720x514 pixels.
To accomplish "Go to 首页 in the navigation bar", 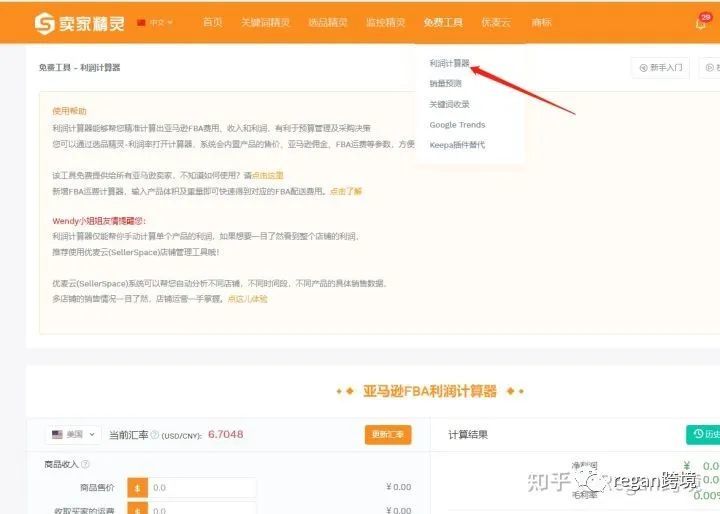I will coord(213,23).
